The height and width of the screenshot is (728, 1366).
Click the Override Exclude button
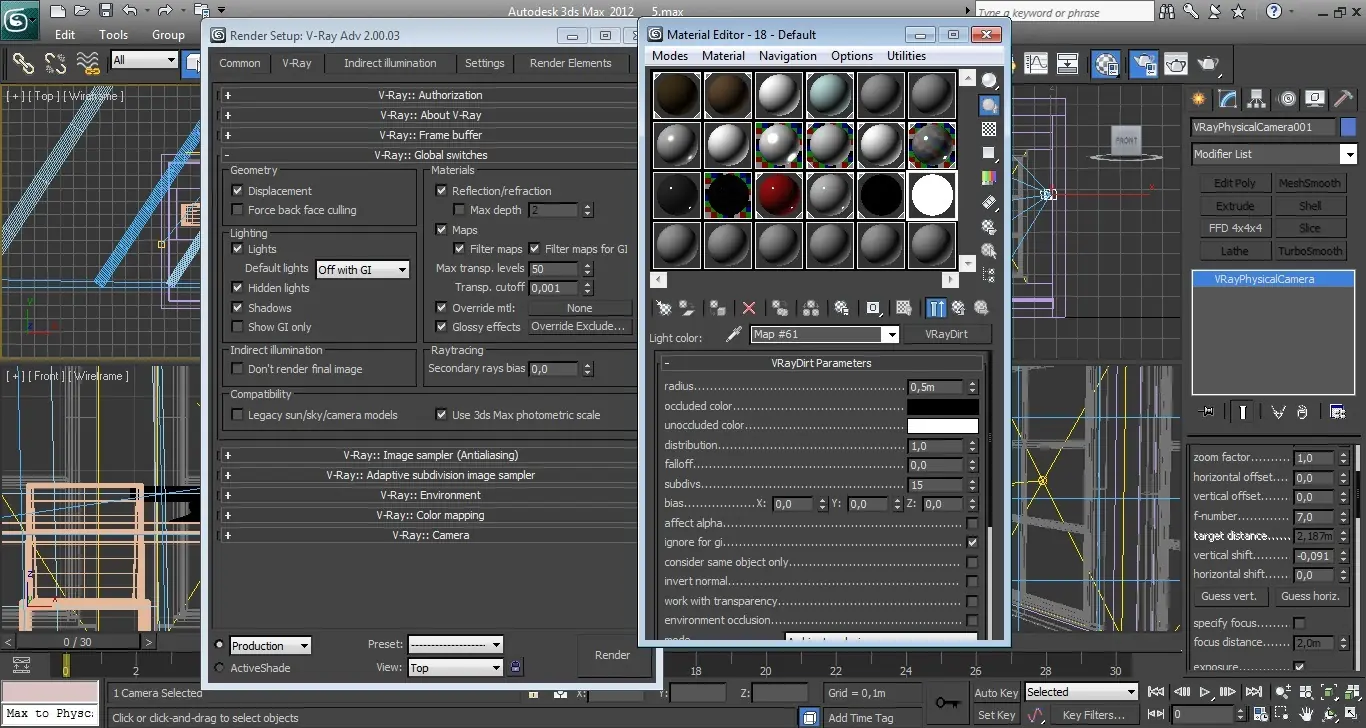(580, 327)
